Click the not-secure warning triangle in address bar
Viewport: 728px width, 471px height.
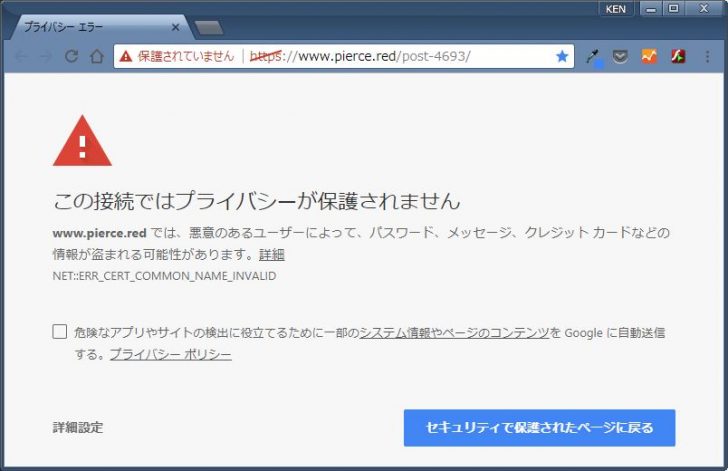[125, 57]
